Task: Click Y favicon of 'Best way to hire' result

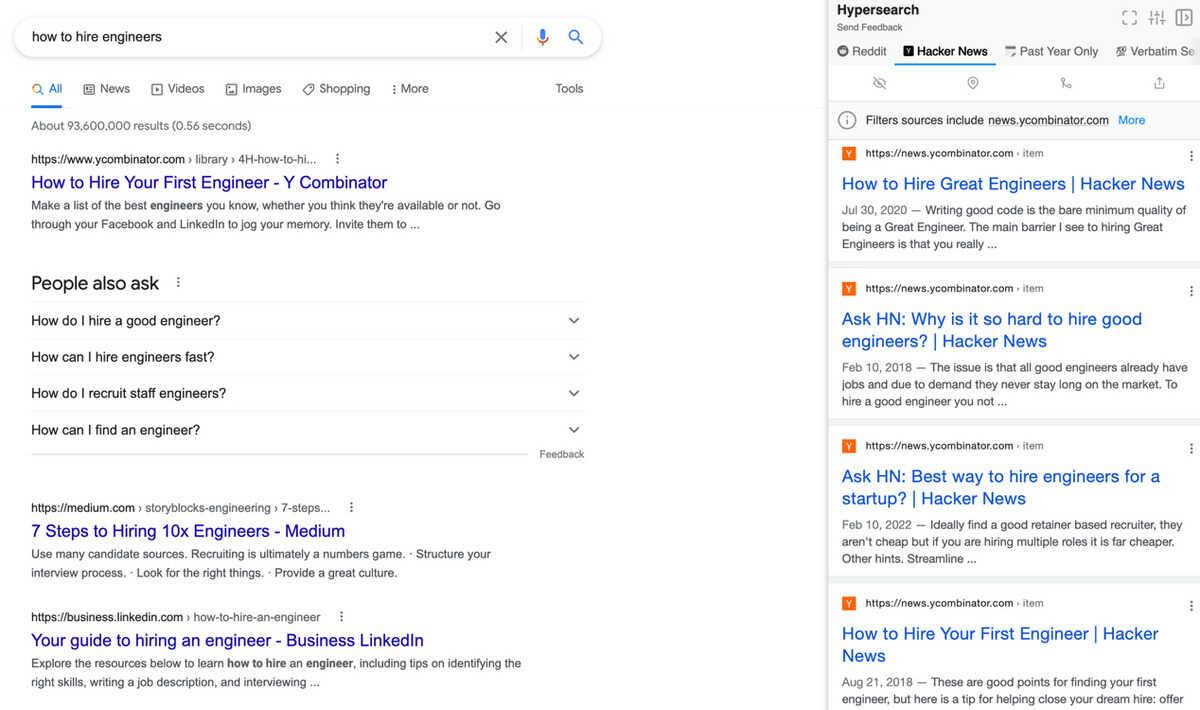Action: coord(849,446)
